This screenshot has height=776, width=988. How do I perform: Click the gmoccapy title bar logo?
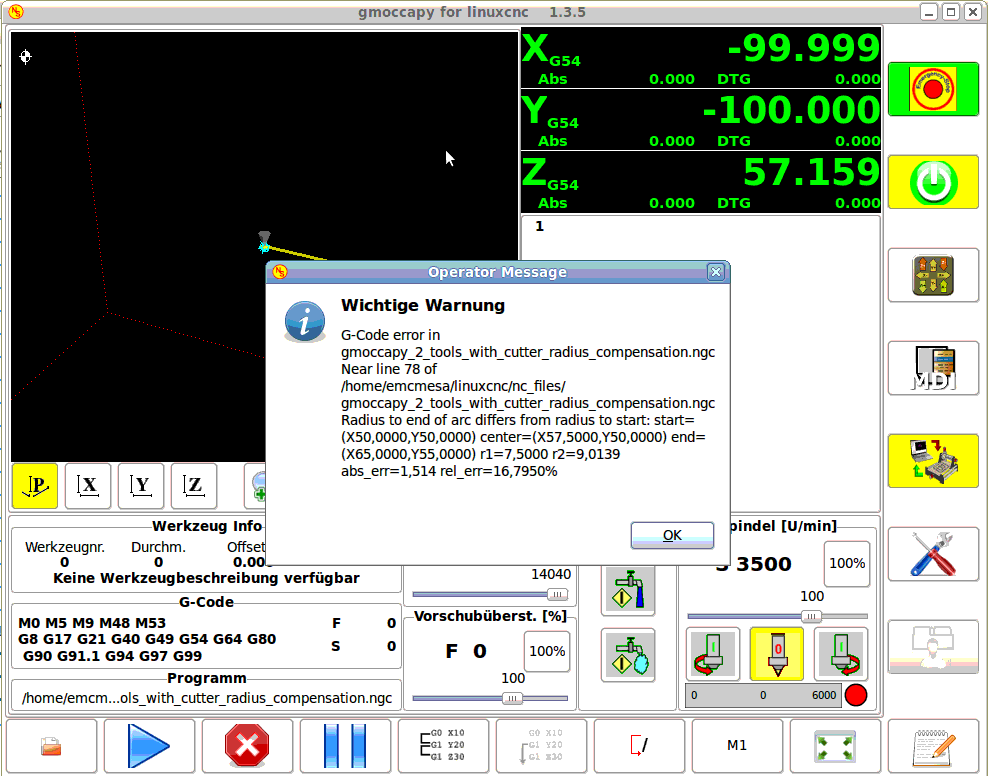[x=16, y=12]
